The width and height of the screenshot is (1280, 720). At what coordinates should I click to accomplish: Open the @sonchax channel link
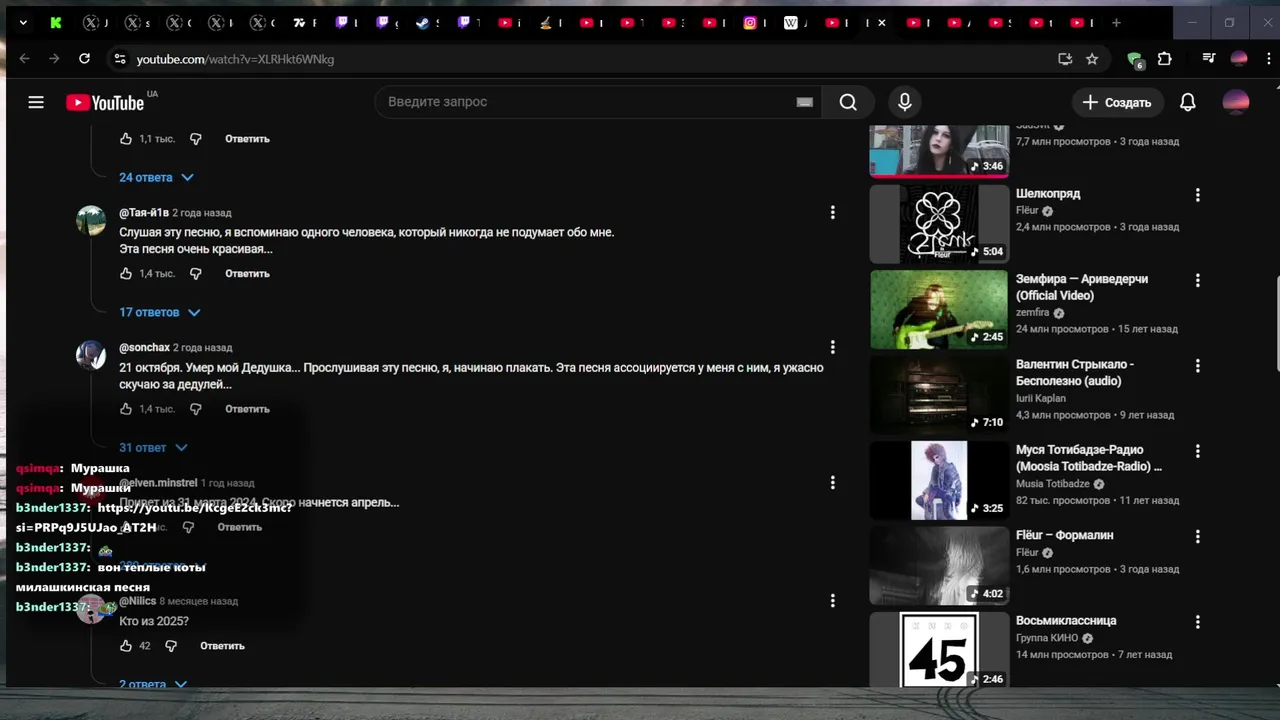point(144,347)
